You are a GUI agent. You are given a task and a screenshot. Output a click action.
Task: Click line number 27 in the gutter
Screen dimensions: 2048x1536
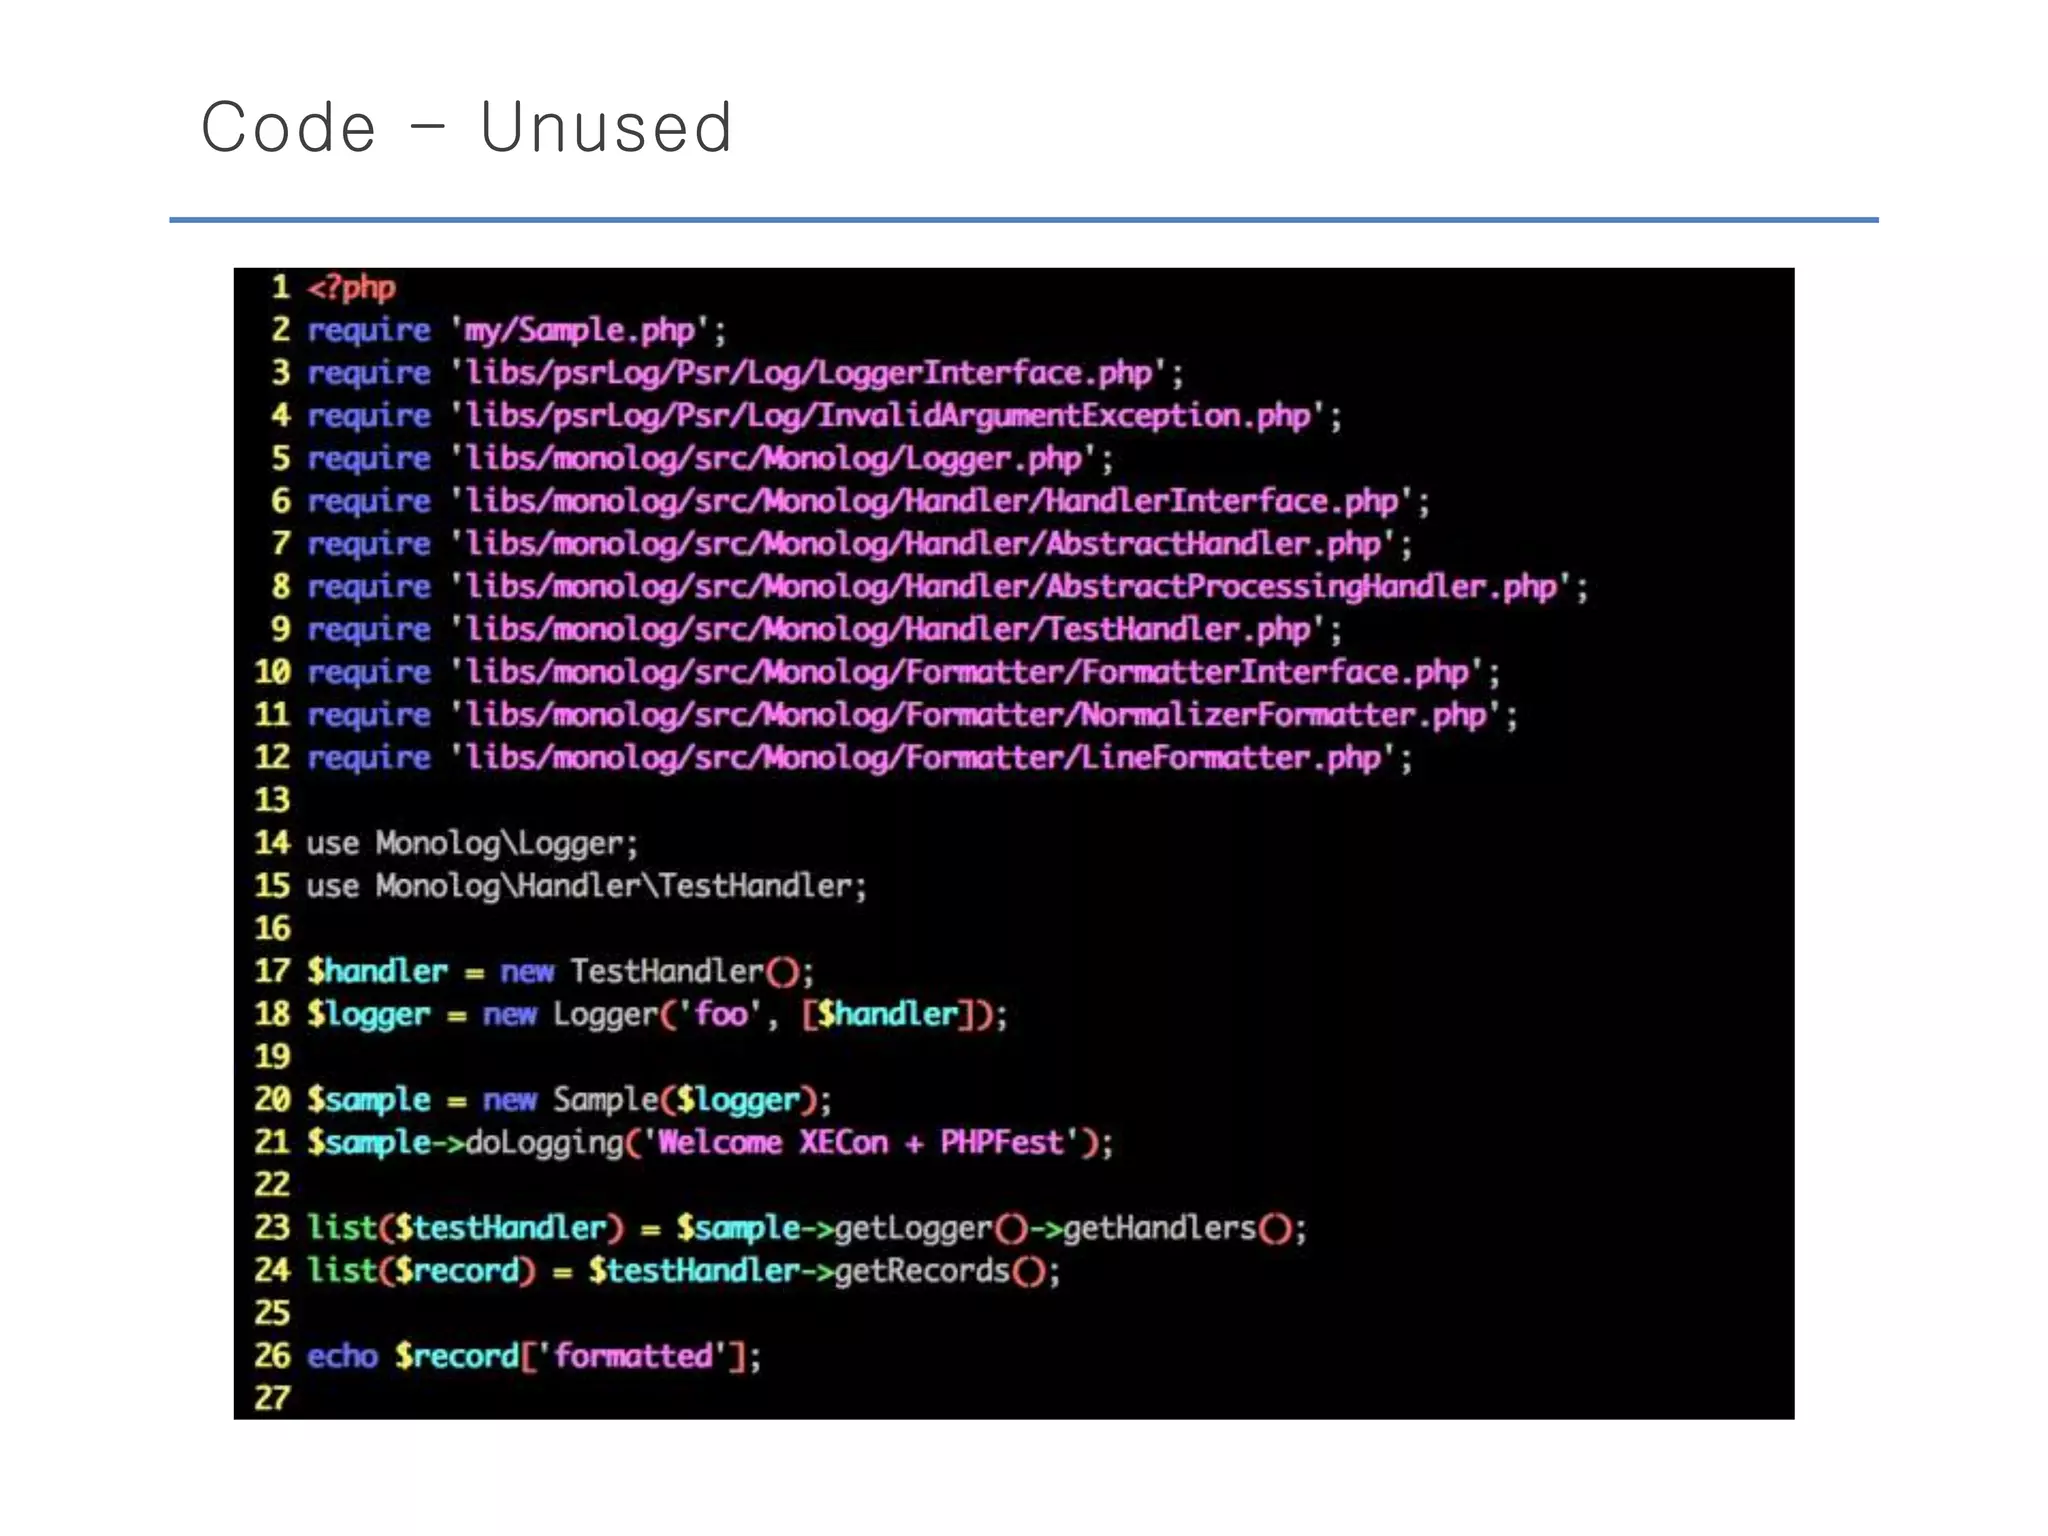click(x=272, y=1399)
